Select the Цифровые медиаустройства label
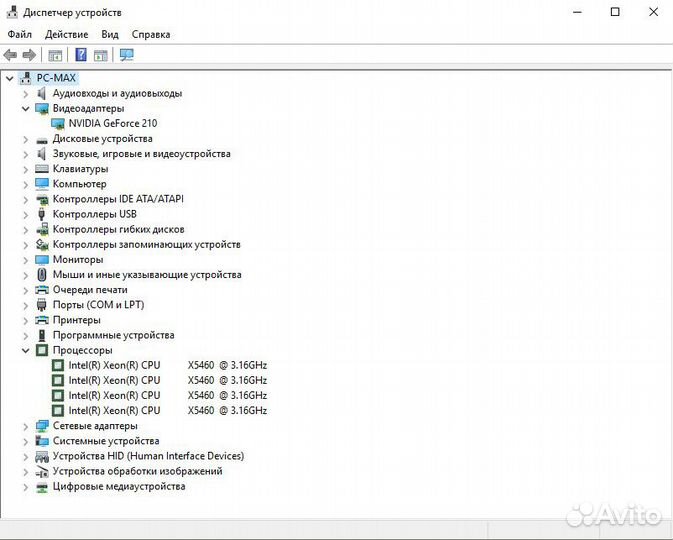 119,486
